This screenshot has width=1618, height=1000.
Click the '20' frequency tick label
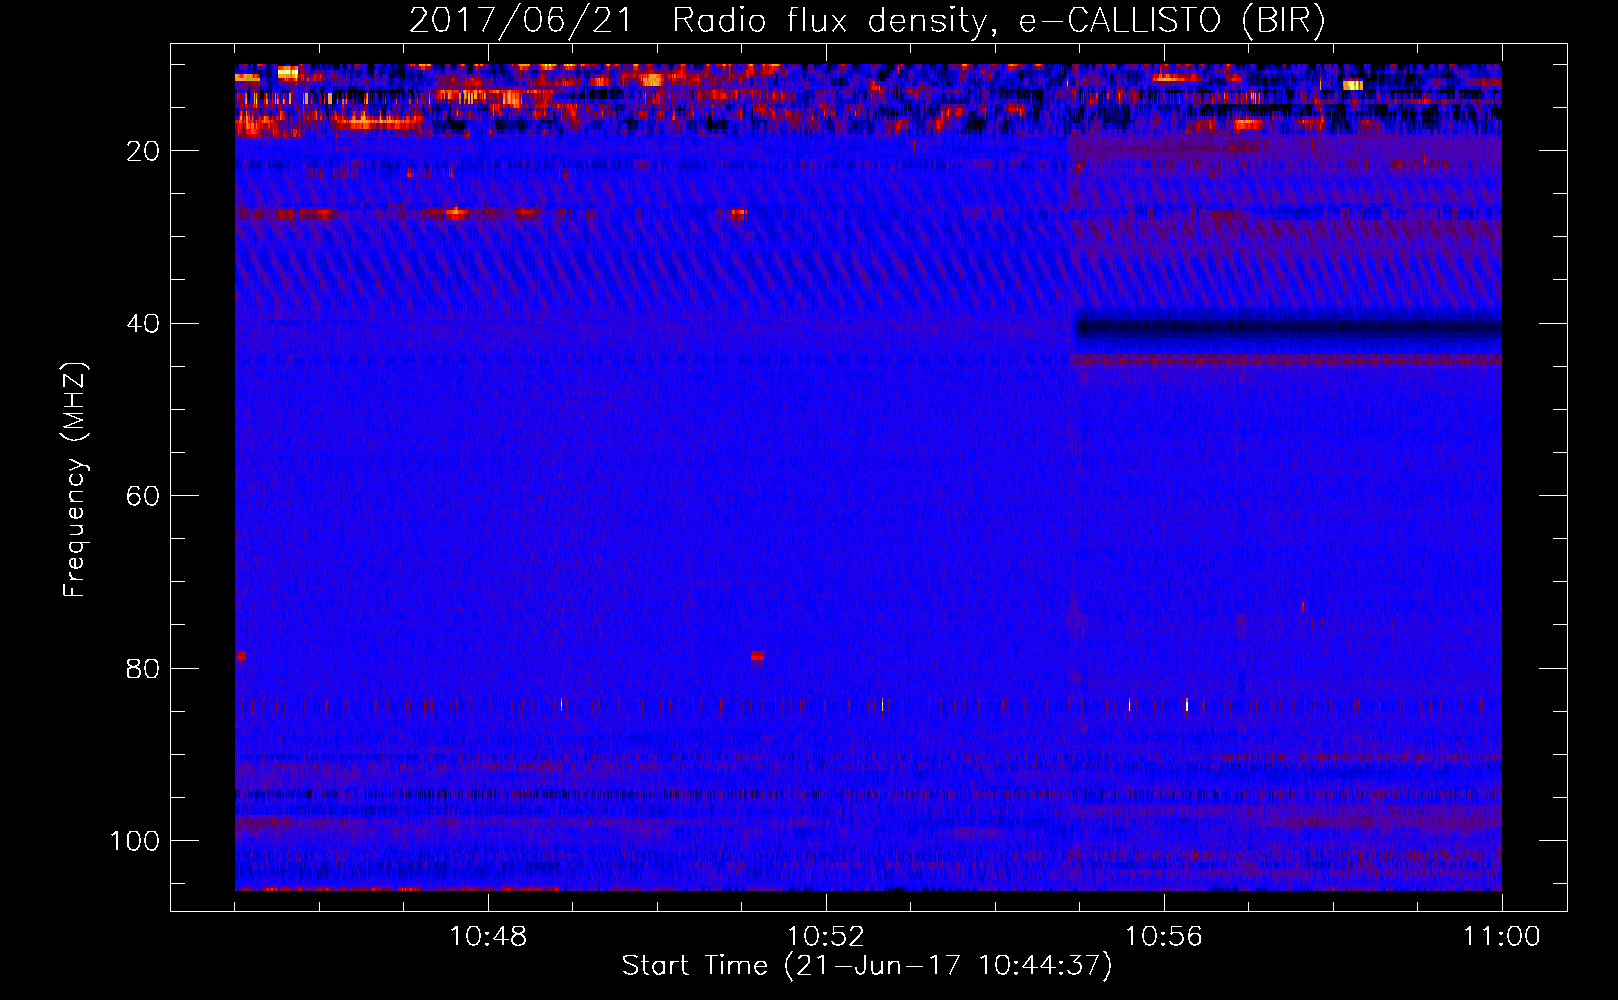click(x=143, y=151)
